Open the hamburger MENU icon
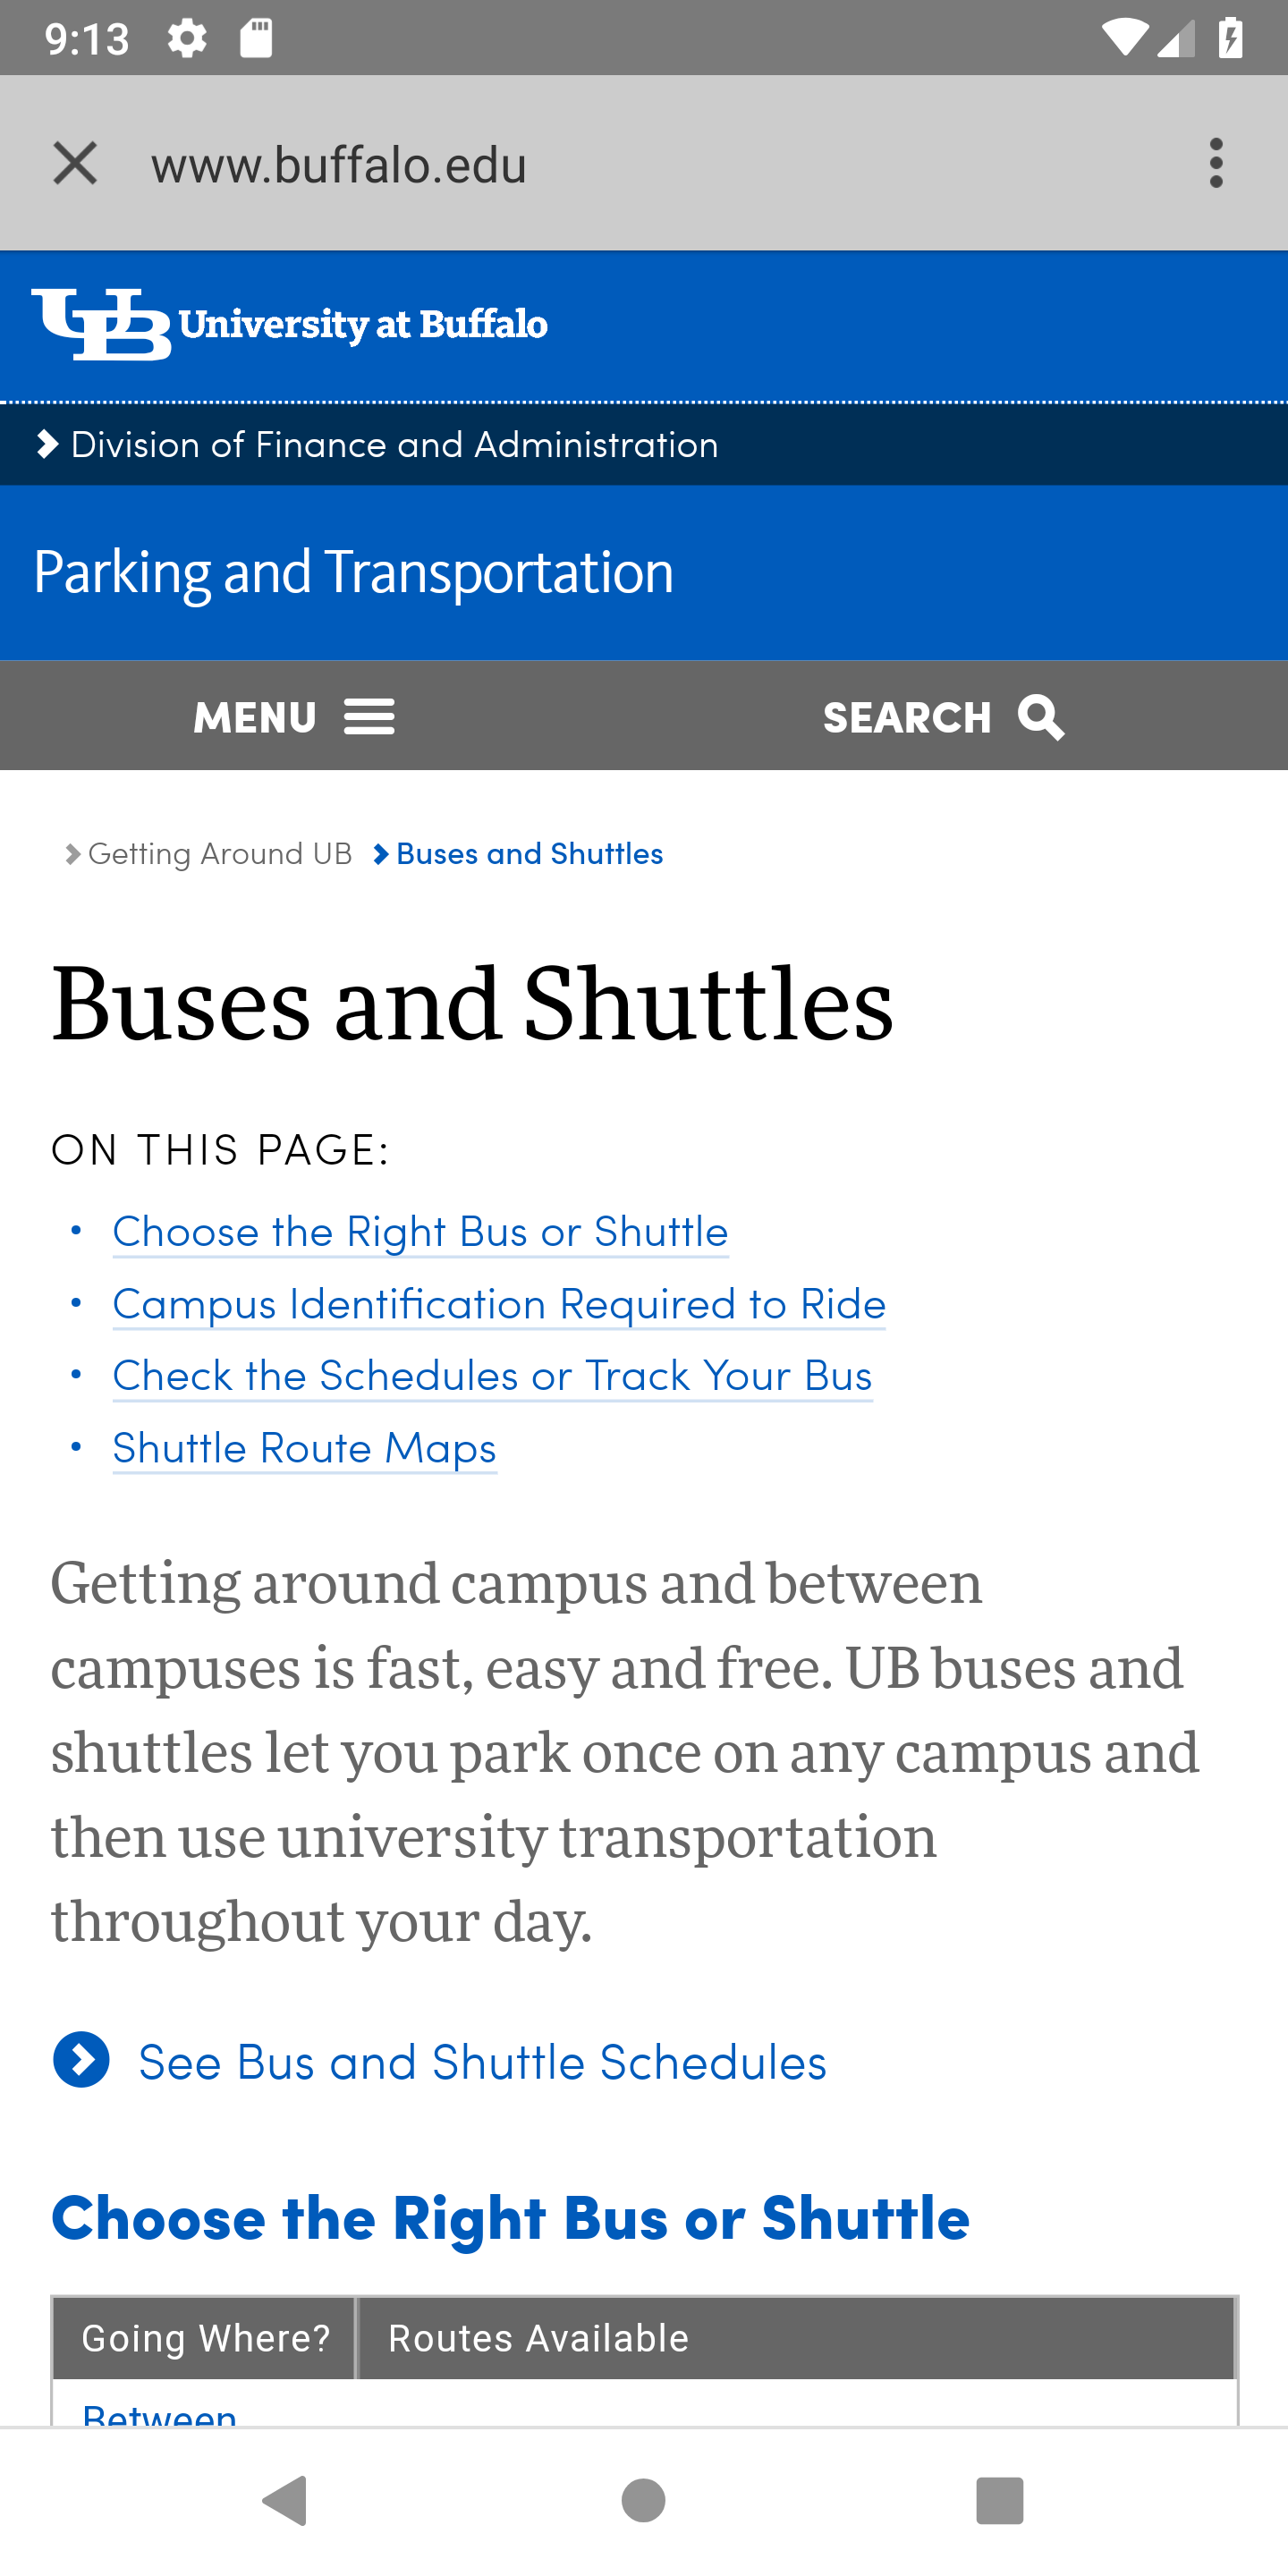Viewport: 1288px width, 2576px height. point(369,717)
